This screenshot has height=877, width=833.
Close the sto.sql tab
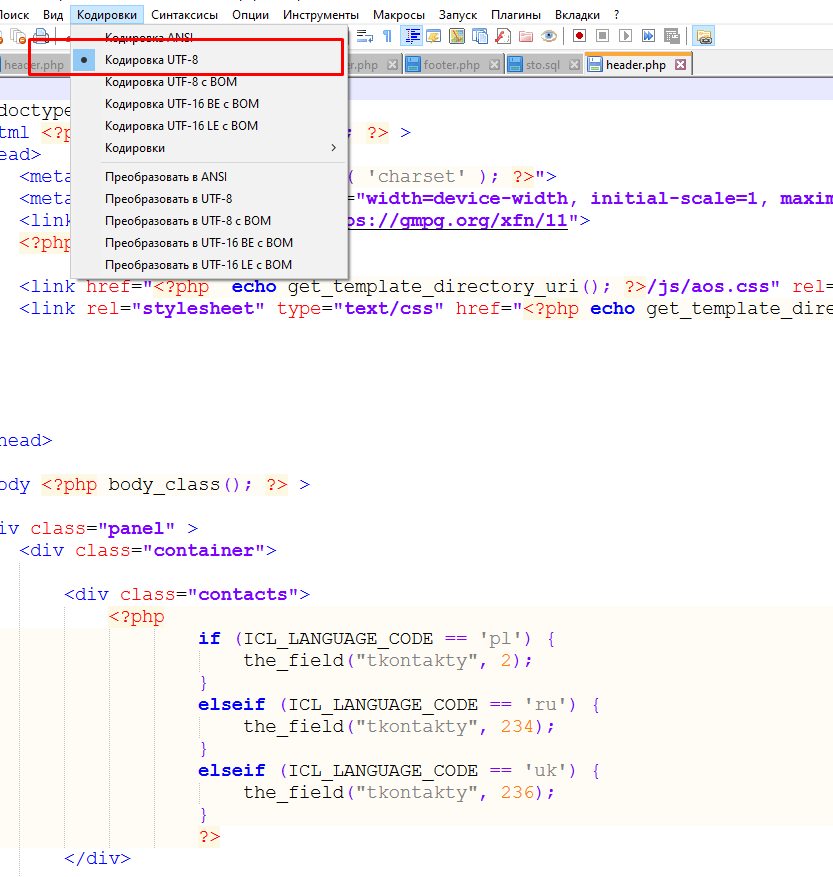[574, 65]
